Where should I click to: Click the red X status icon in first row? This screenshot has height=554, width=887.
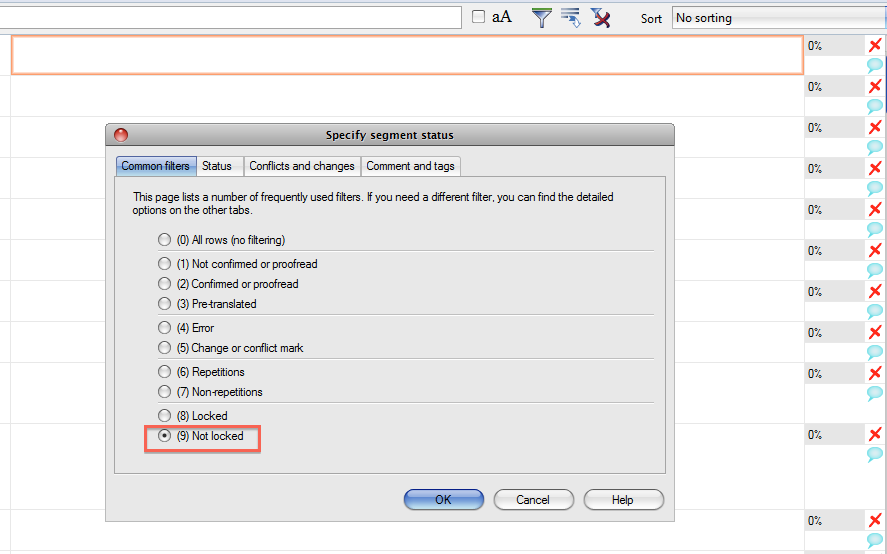click(875, 46)
